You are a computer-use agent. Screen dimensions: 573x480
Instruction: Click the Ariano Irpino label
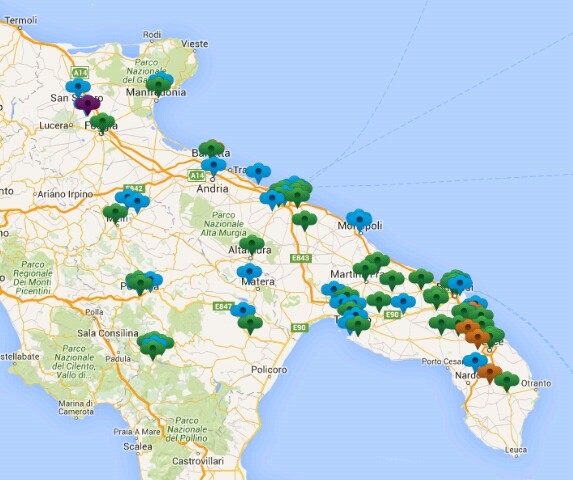point(65,194)
